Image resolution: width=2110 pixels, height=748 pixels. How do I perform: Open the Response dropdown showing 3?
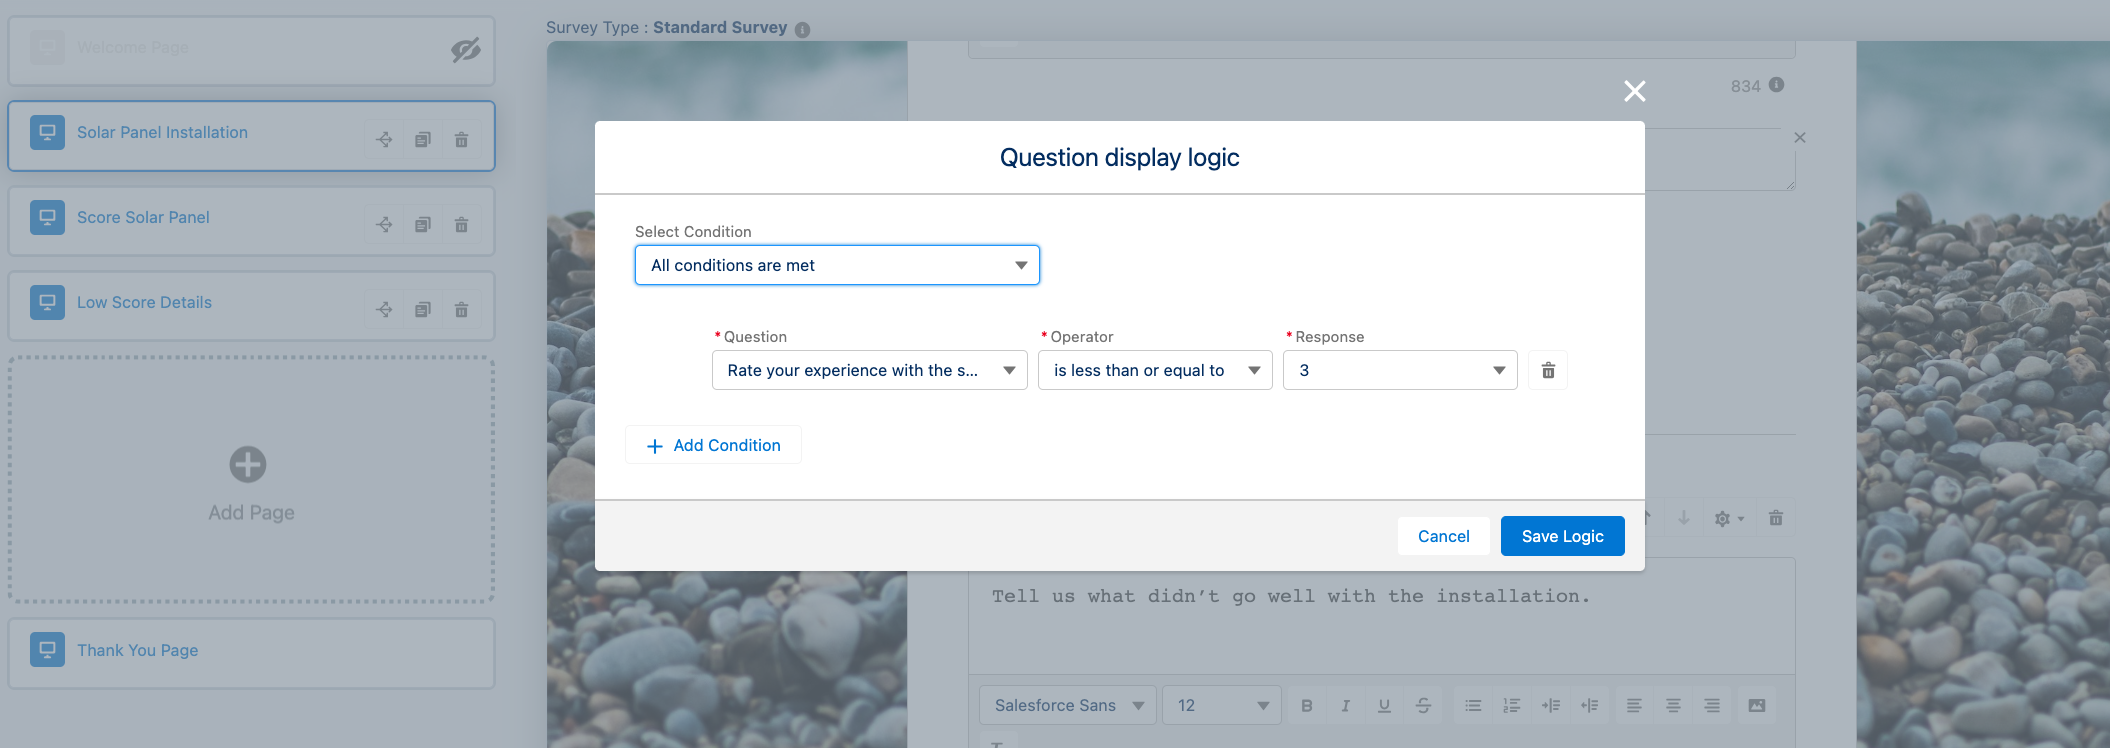[1400, 370]
